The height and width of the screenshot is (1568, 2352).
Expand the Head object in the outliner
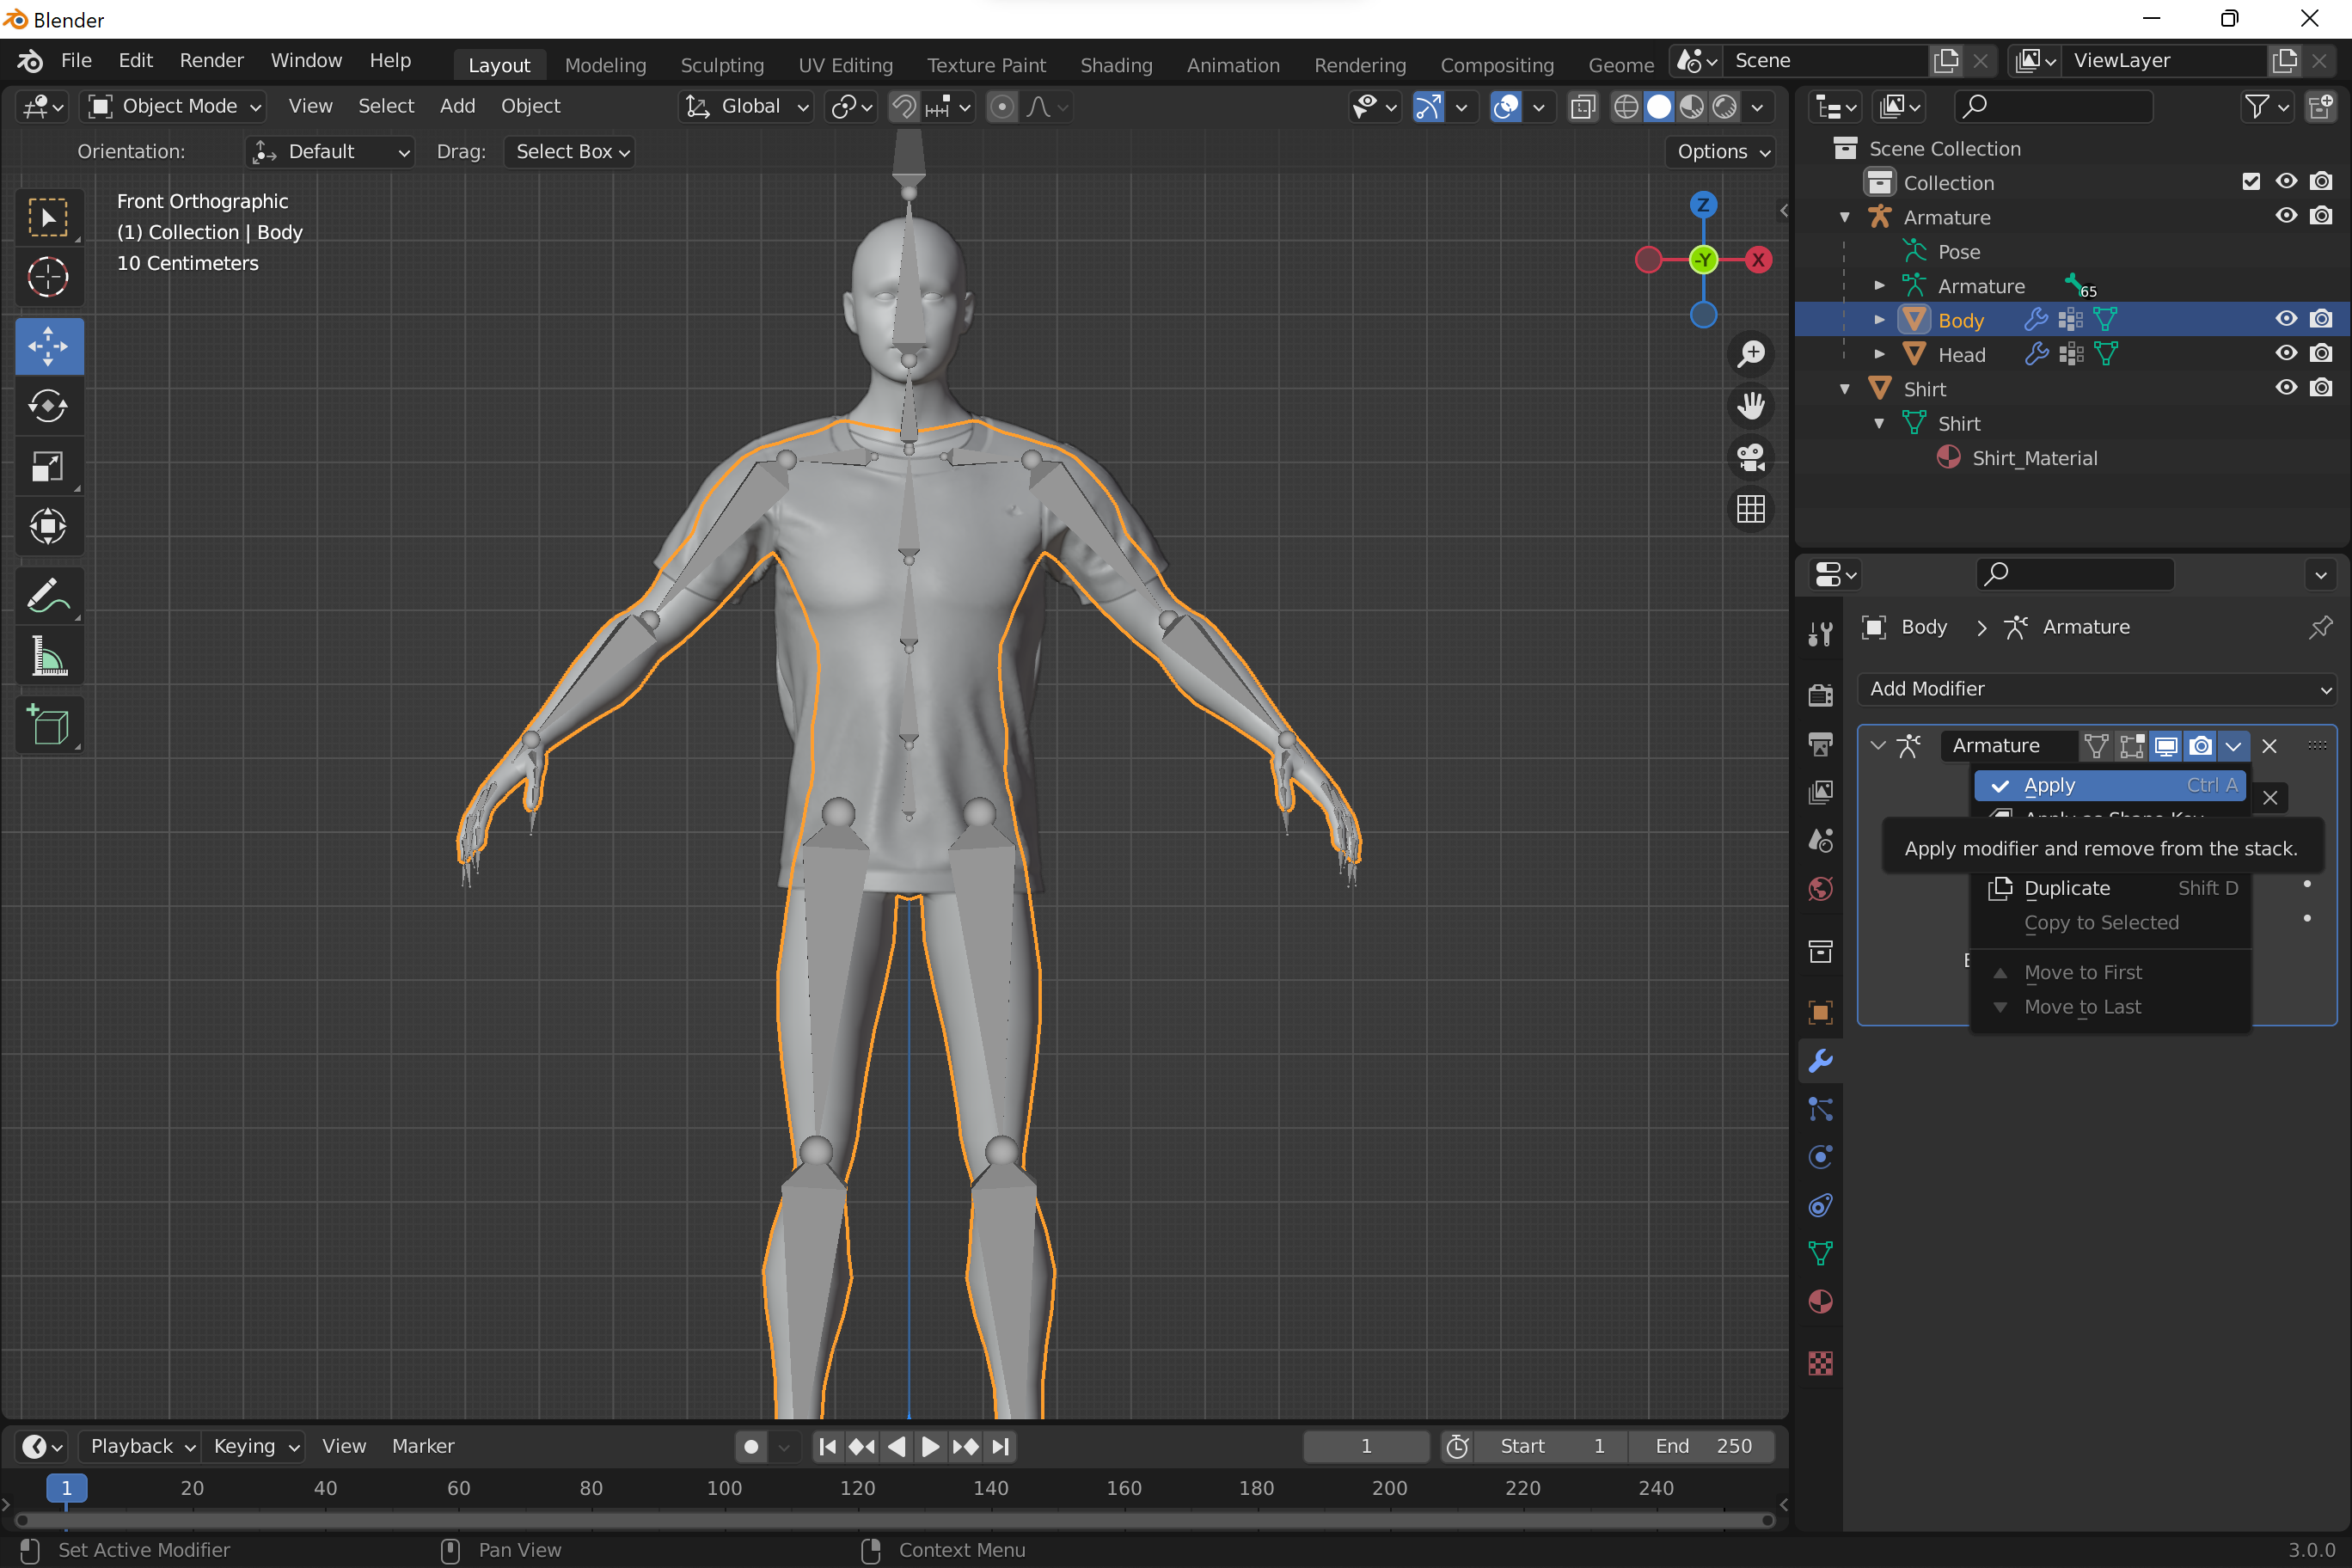(x=1879, y=354)
